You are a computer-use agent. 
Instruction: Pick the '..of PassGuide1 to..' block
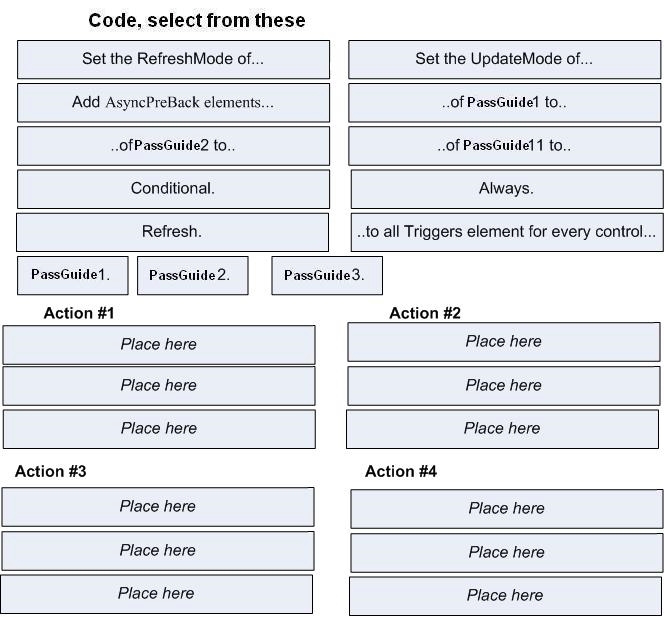(x=504, y=103)
